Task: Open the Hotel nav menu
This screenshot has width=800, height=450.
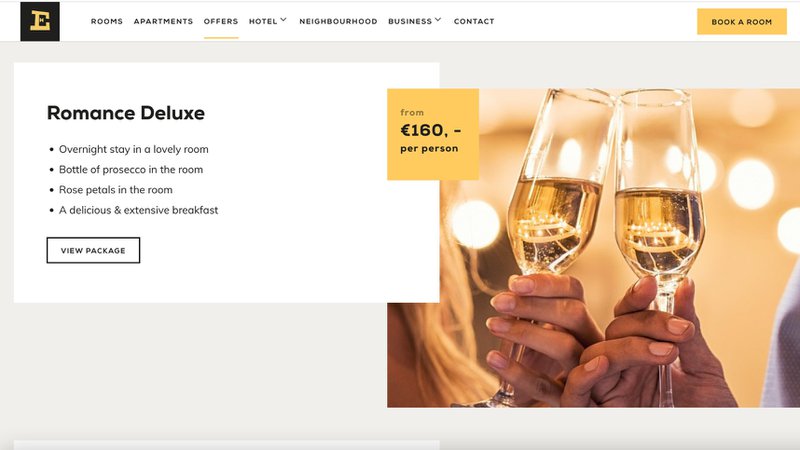Action: click(x=263, y=21)
